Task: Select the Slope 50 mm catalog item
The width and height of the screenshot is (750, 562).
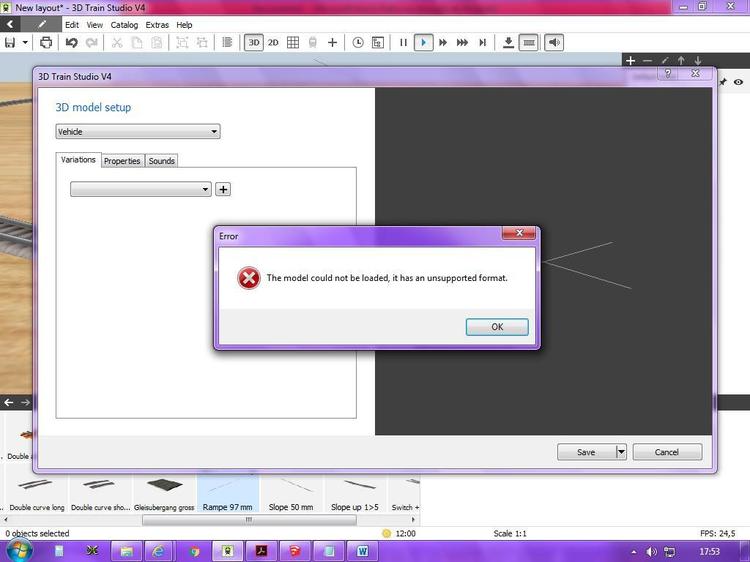Action: point(291,495)
